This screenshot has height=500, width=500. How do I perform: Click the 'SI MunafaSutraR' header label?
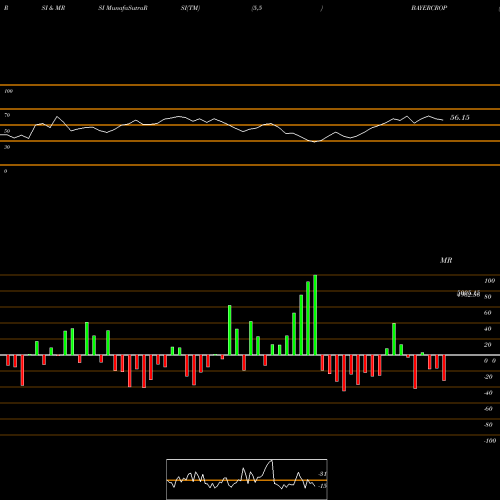tap(123, 8)
